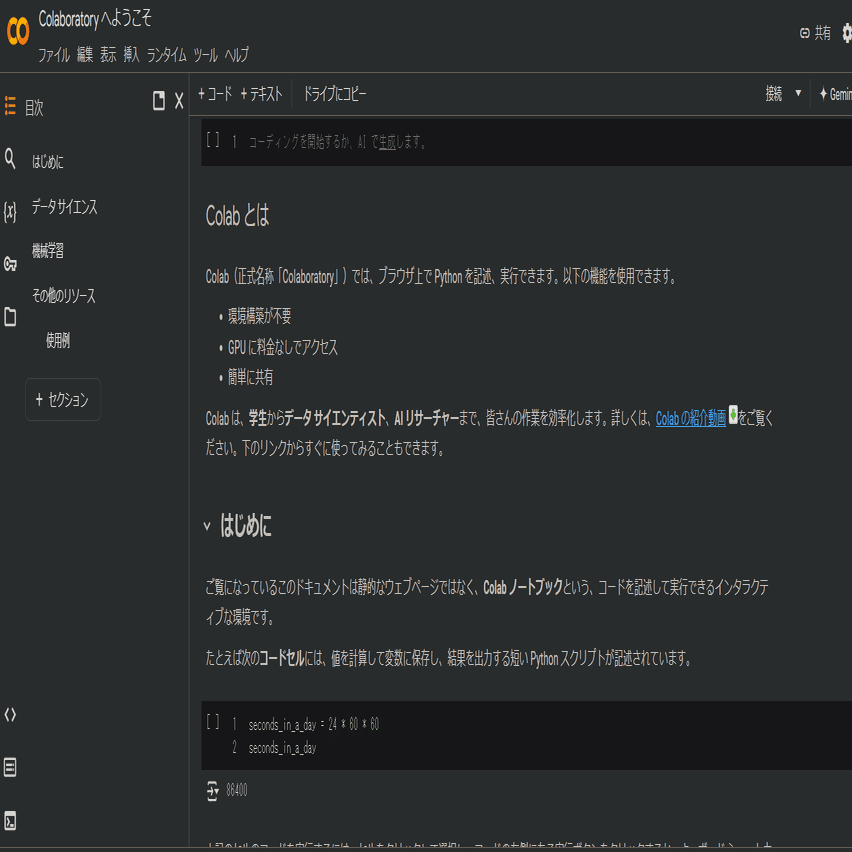
Task: Run the seconds_in_a_day code cell
Action: point(213,723)
